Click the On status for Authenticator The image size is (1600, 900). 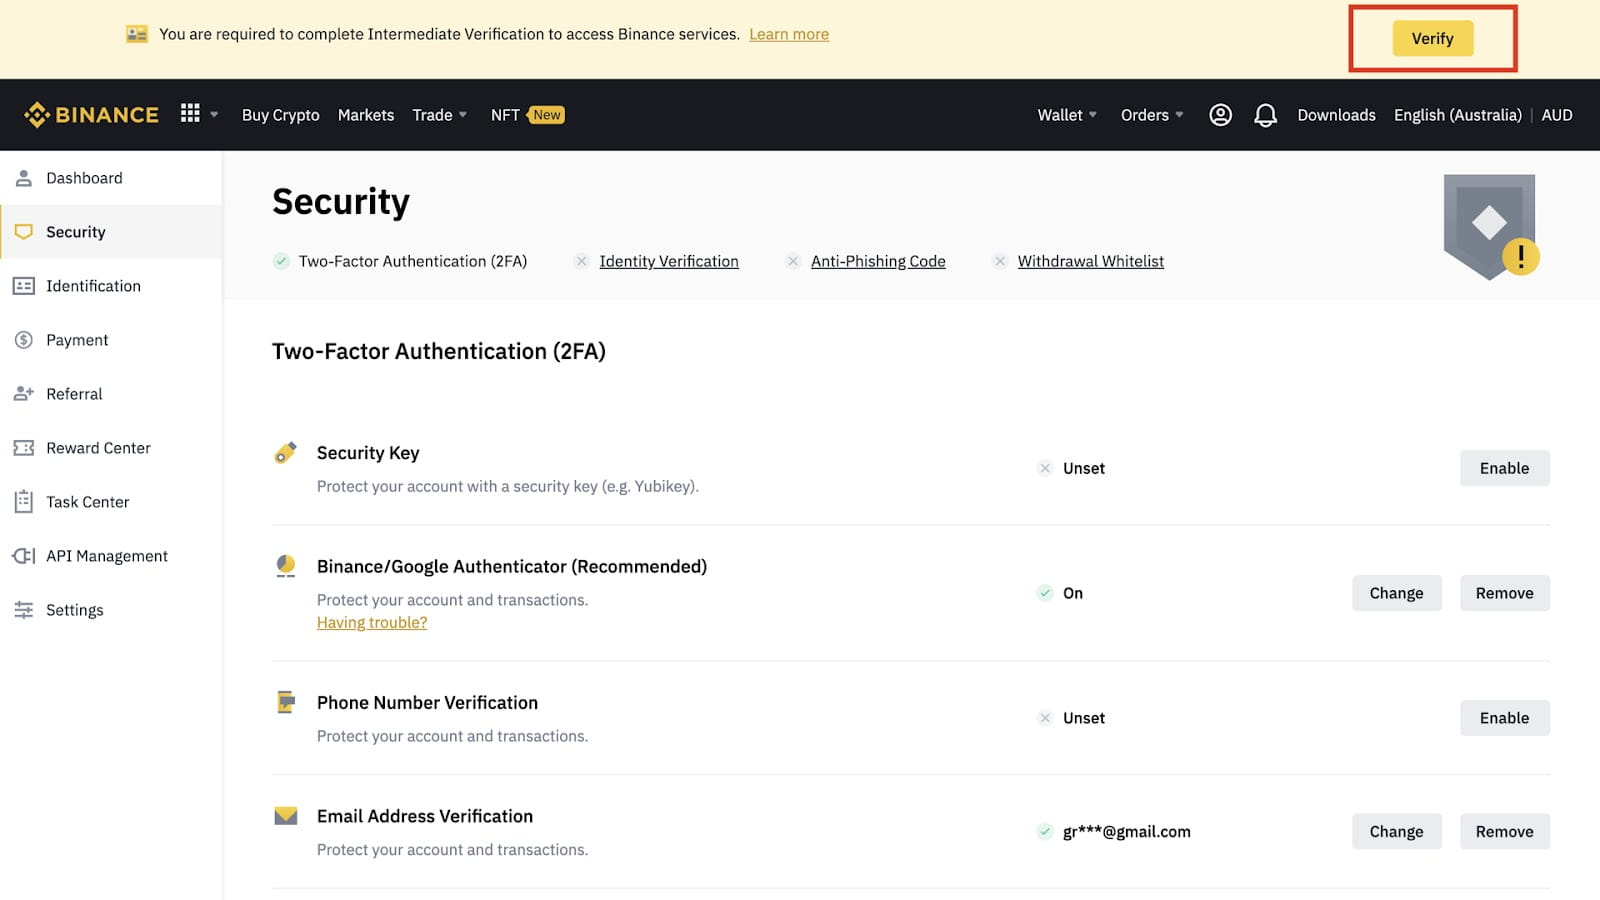click(x=1072, y=593)
